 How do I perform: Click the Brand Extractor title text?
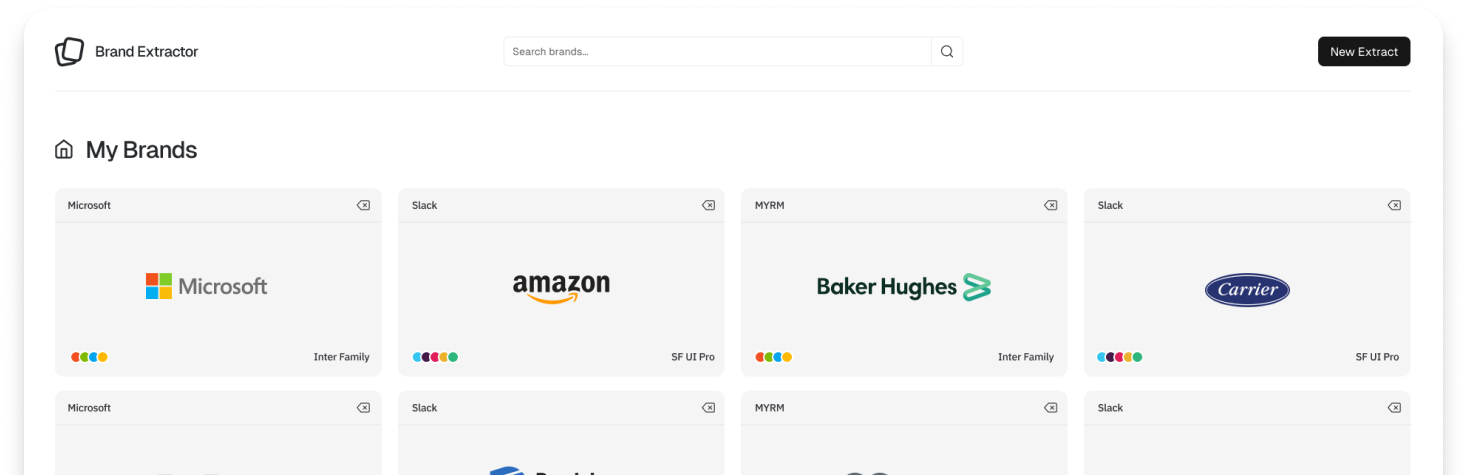[147, 52]
